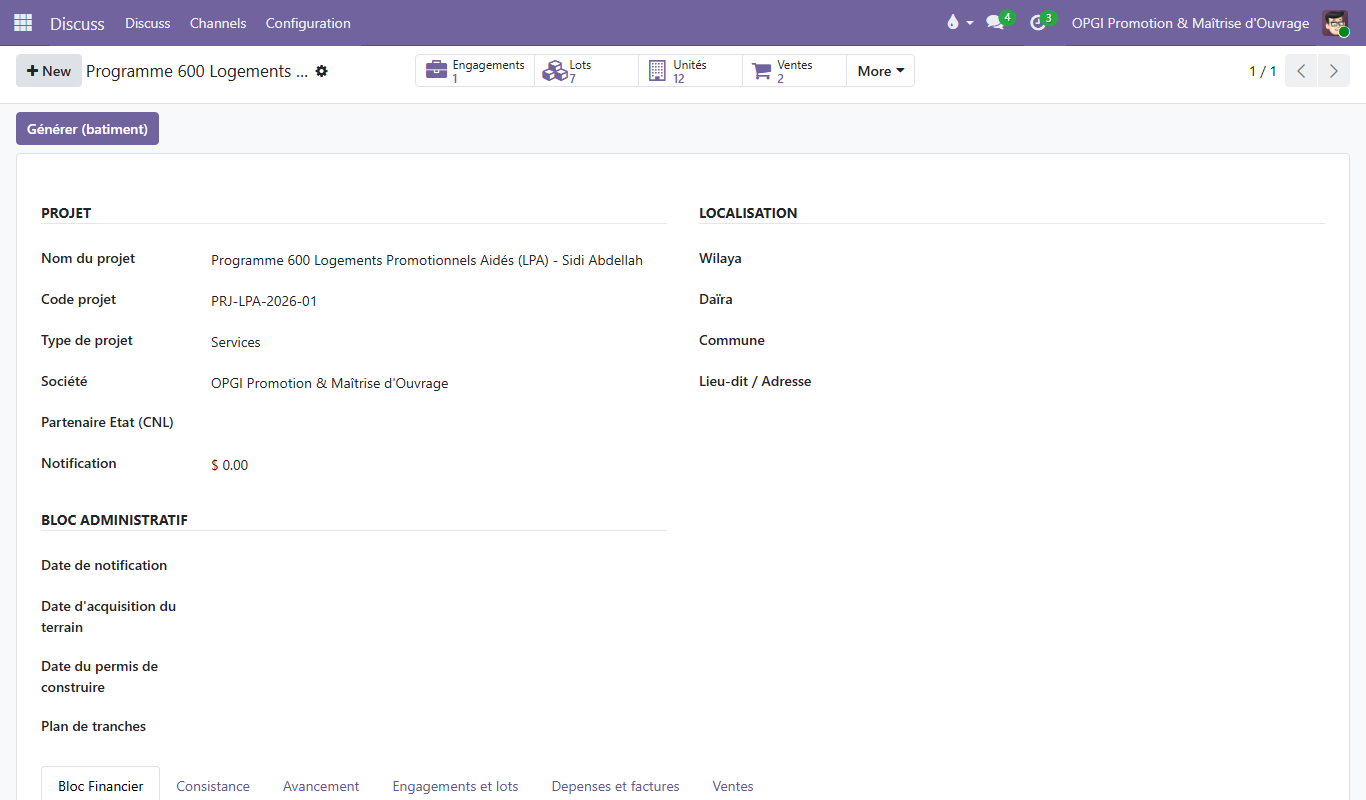Click record title Programme 600 Logements
Screen dimensions: 1366x800
click(197, 71)
